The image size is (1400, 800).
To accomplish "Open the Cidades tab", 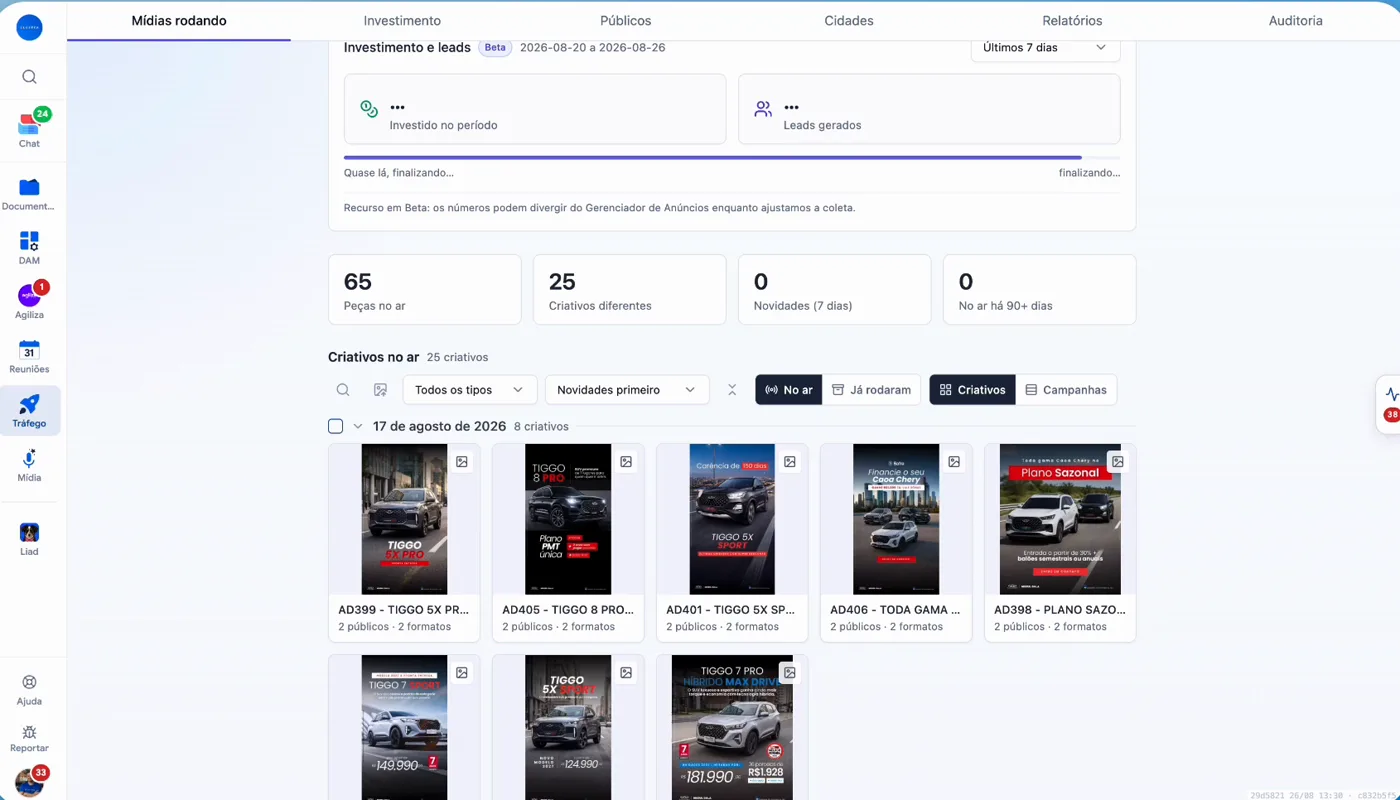I will tap(849, 21).
